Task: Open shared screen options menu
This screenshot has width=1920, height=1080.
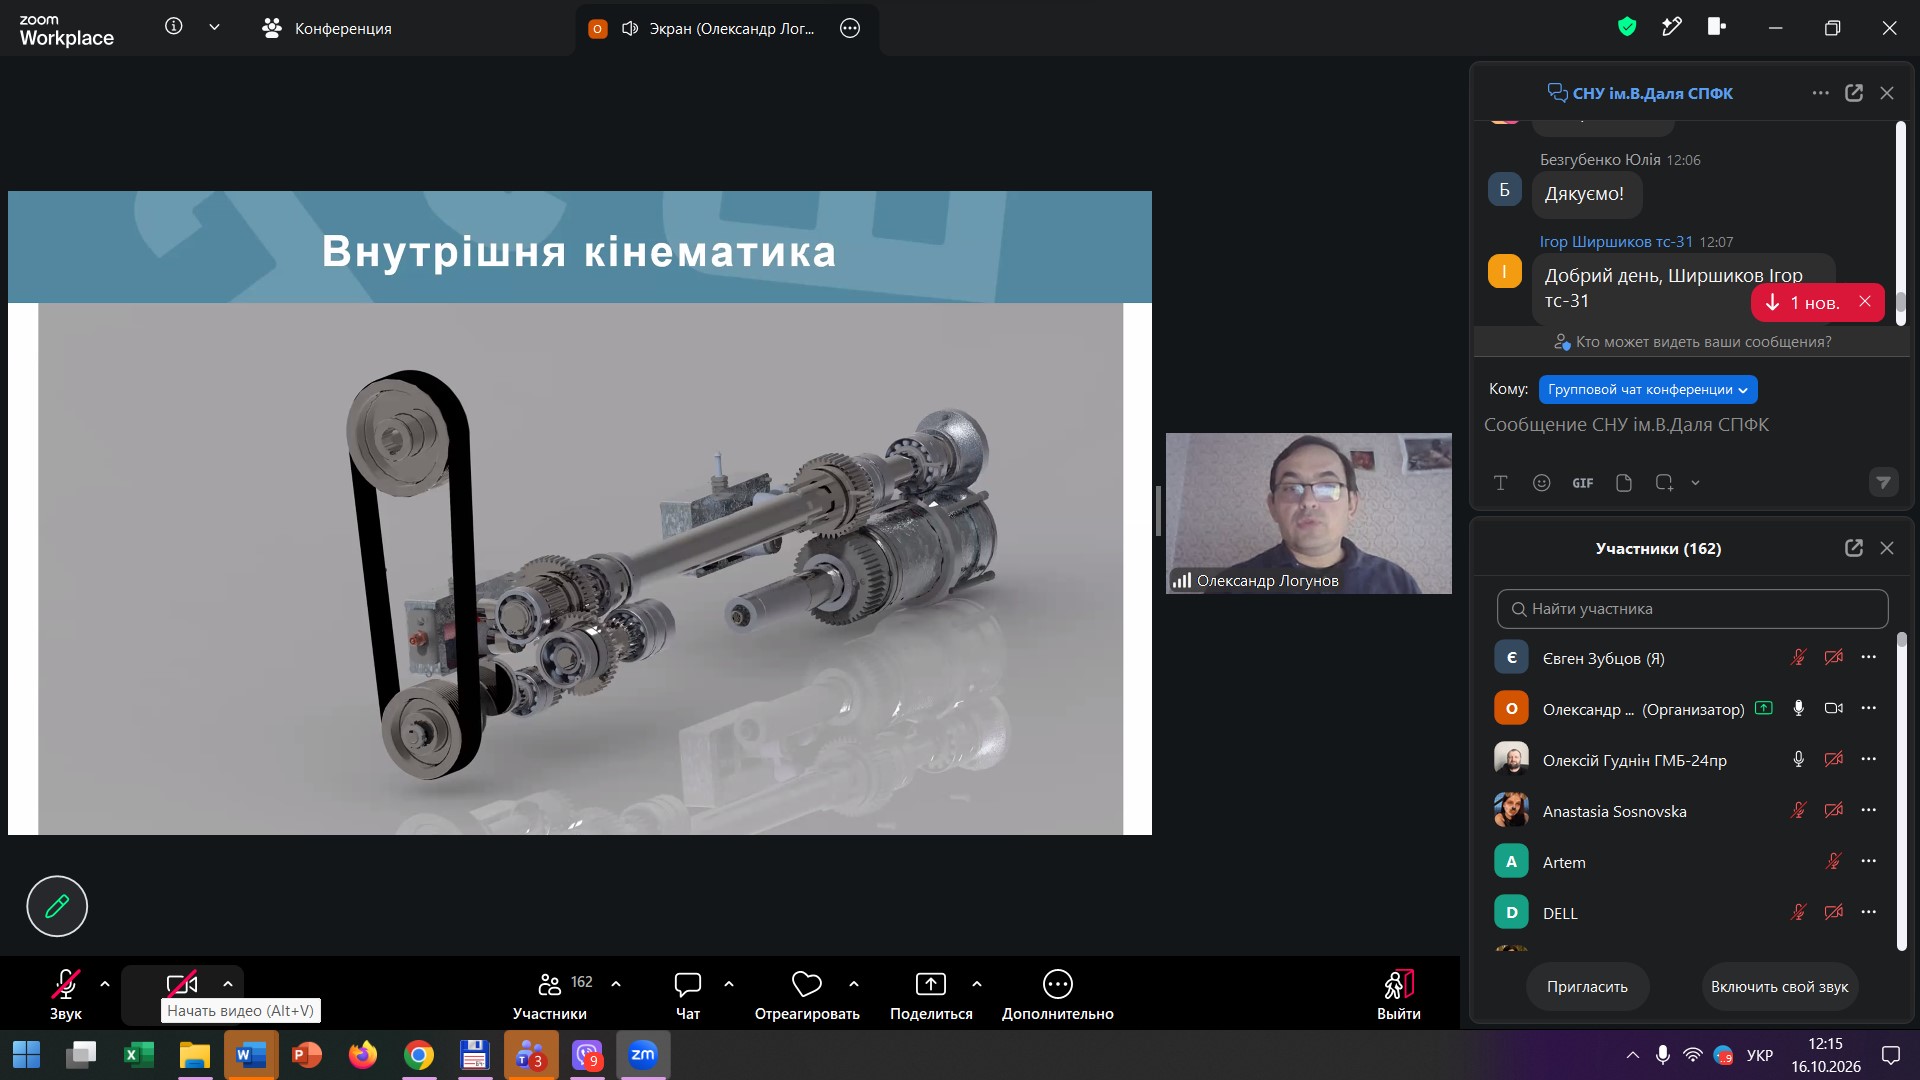Action: pyautogui.click(x=850, y=28)
